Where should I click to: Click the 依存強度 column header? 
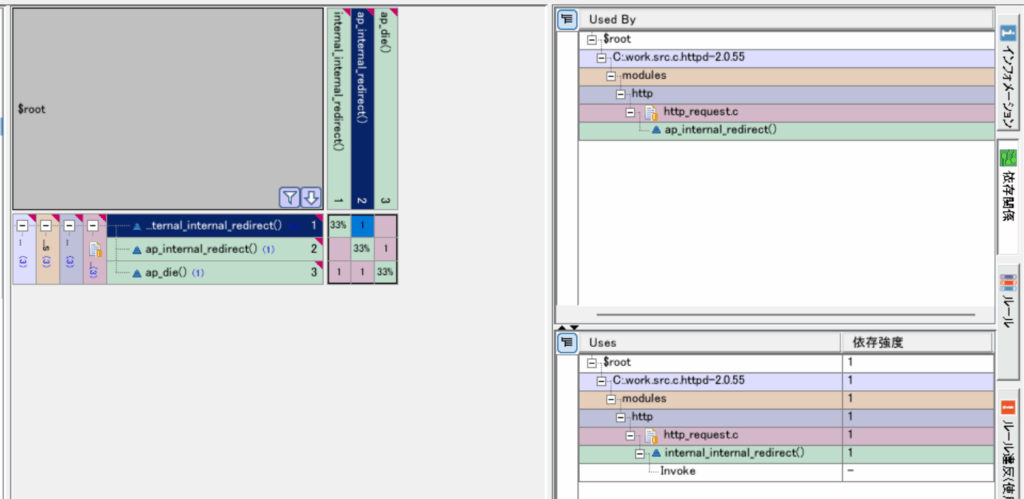click(916, 342)
